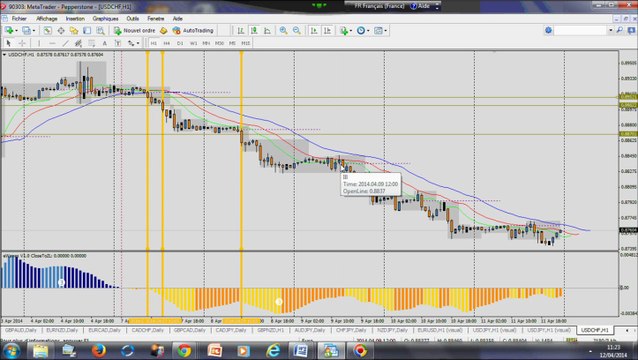This screenshot has height=360, width=638.
Task: Open the Data Window crosshair icon
Action: point(61,31)
